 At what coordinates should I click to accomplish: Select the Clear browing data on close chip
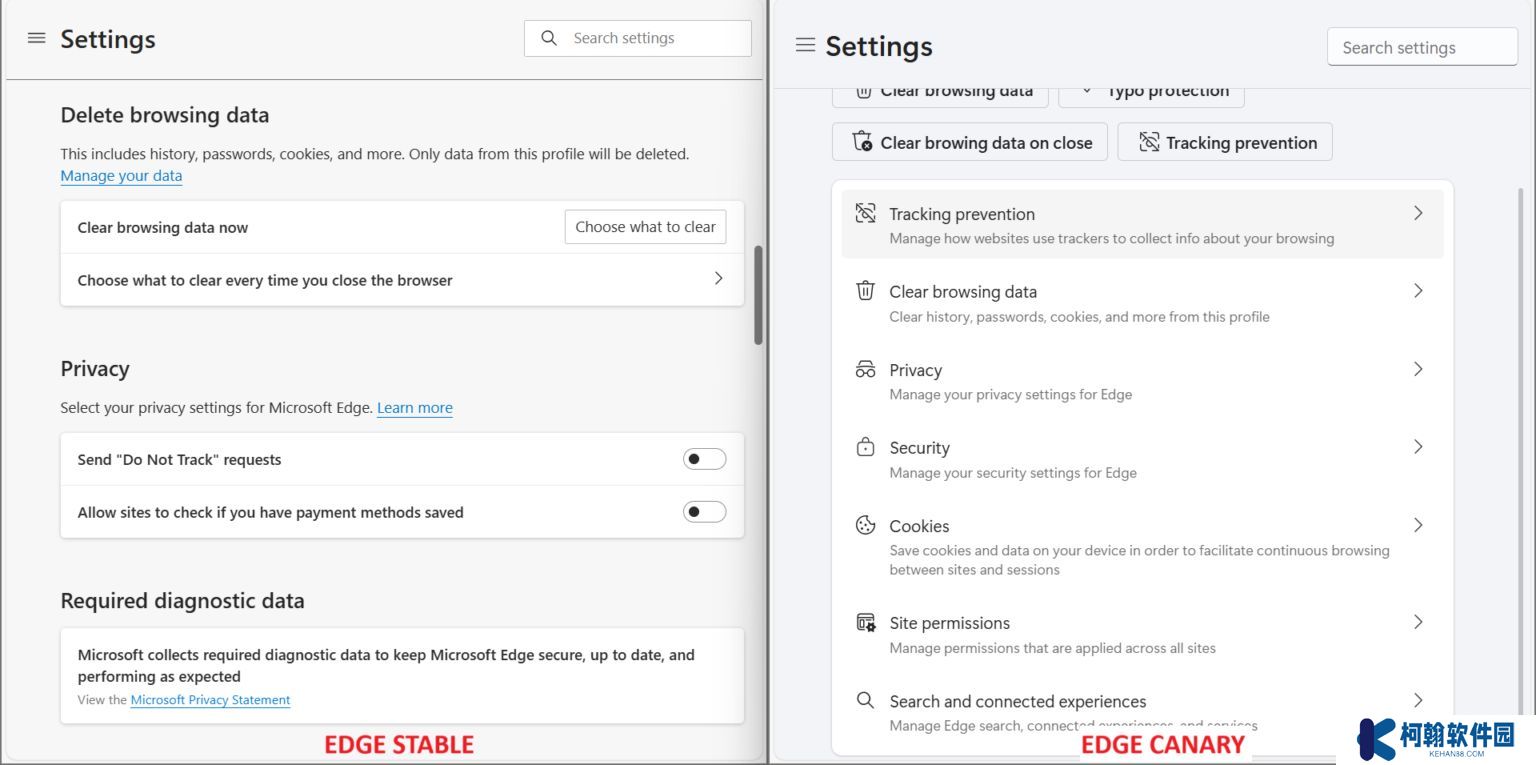[x=970, y=142]
